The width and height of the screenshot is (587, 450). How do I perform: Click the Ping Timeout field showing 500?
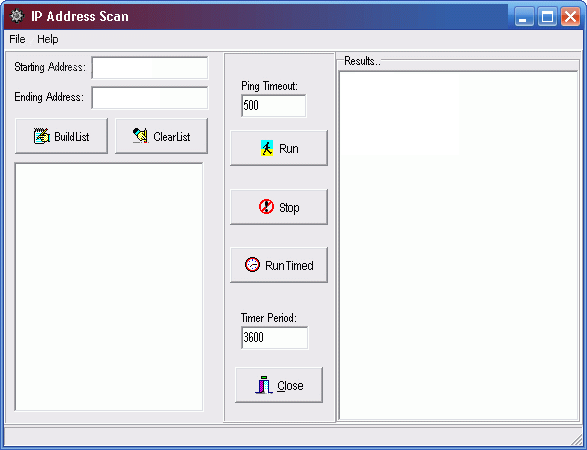click(x=274, y=106)
